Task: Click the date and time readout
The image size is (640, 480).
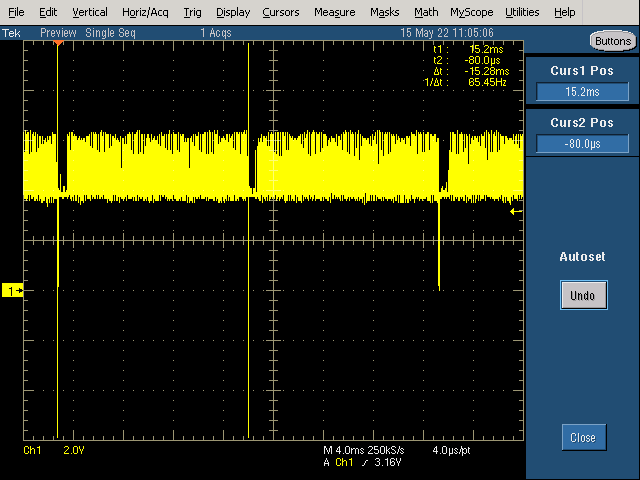Action: click(x=447, y=33)
